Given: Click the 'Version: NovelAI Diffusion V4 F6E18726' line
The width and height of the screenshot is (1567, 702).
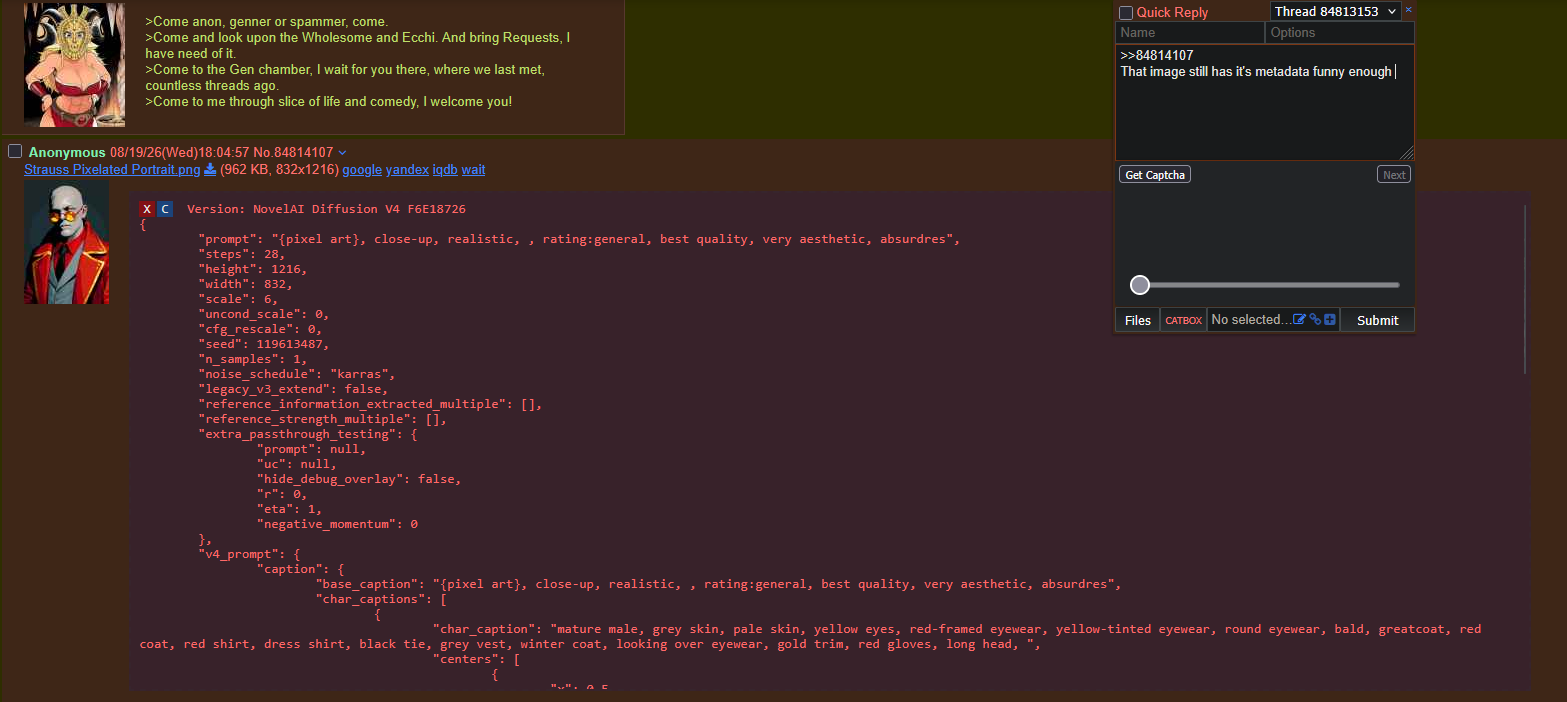Looking at the screenshot, I should [x=326, y=209].
